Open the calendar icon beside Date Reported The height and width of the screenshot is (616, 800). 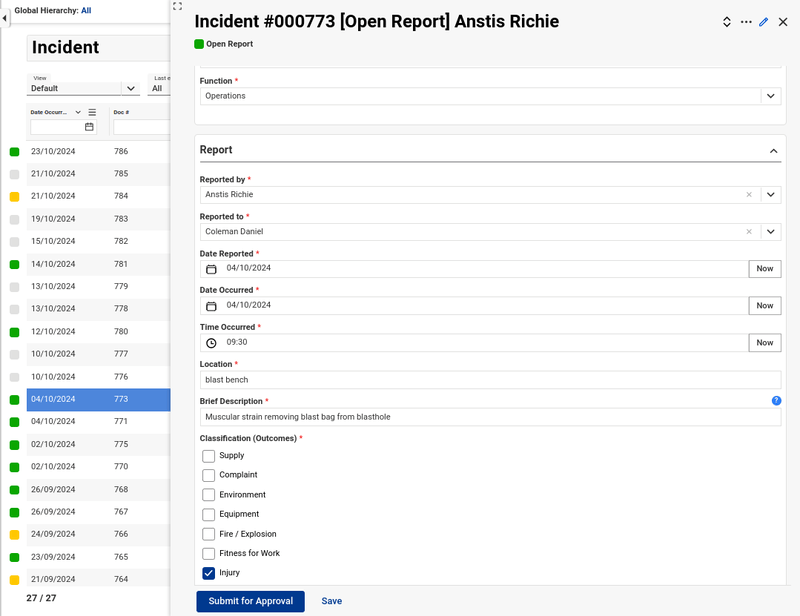pos(211,269)
